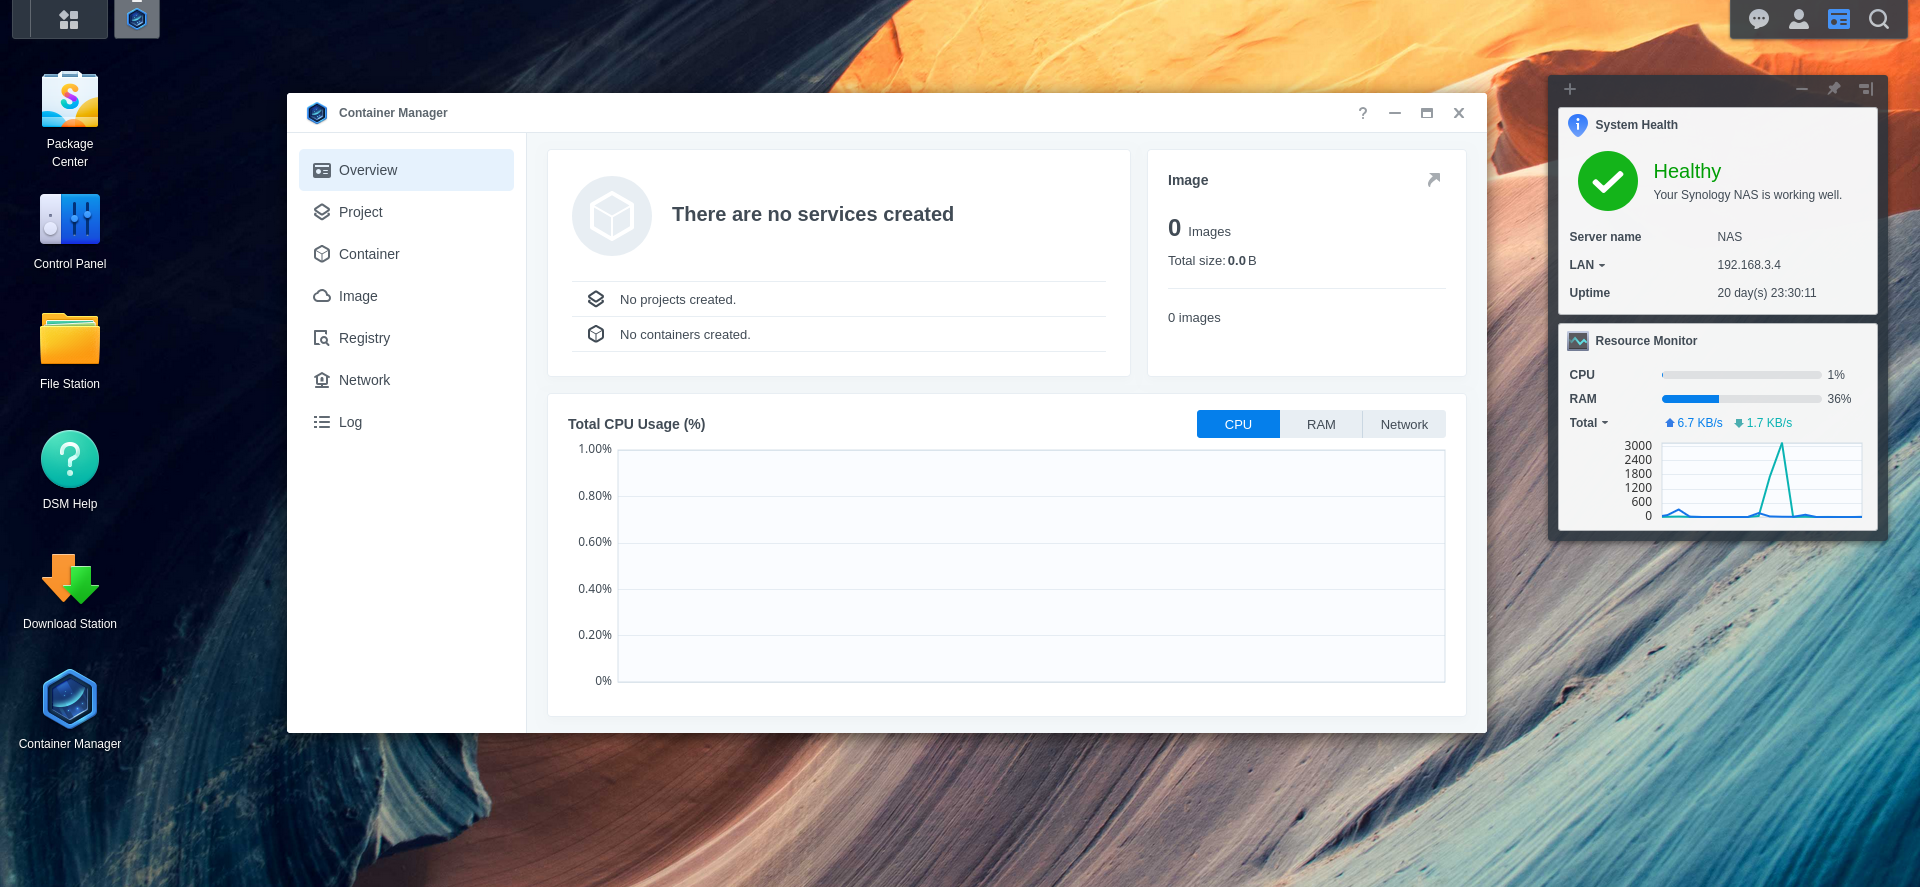Open Control Panel from desktop
This screenshot has height=887, width=1920.
tap(70, 220)
